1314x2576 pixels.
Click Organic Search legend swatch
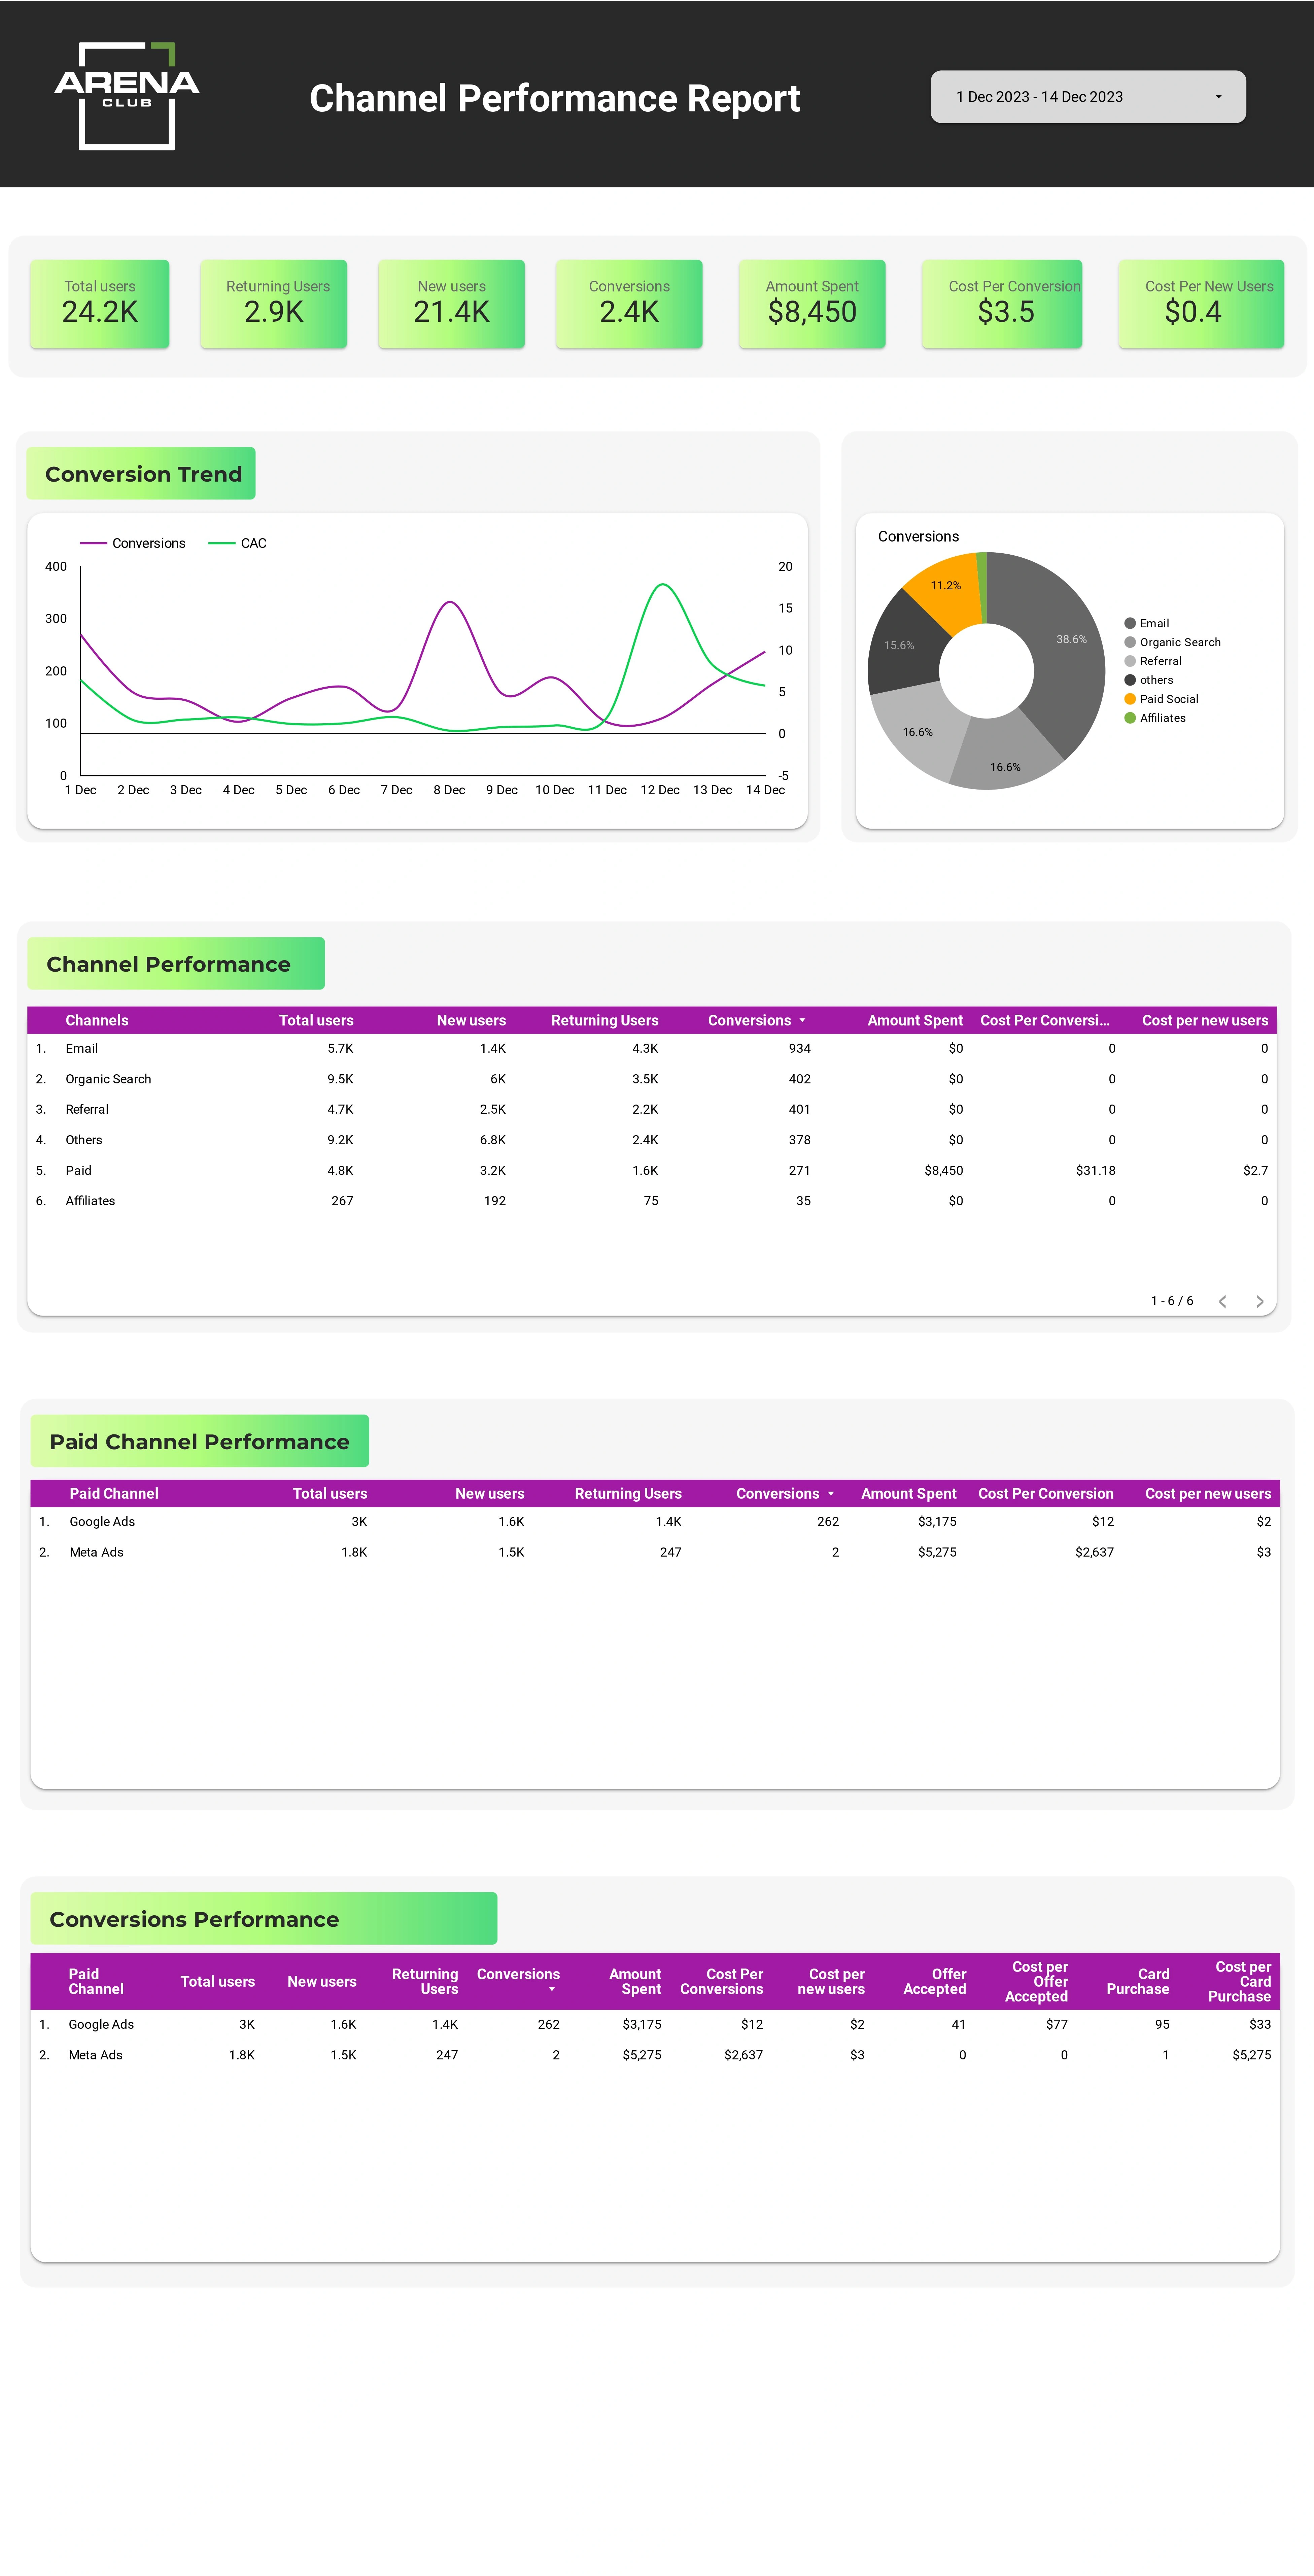click(1130, 642)
